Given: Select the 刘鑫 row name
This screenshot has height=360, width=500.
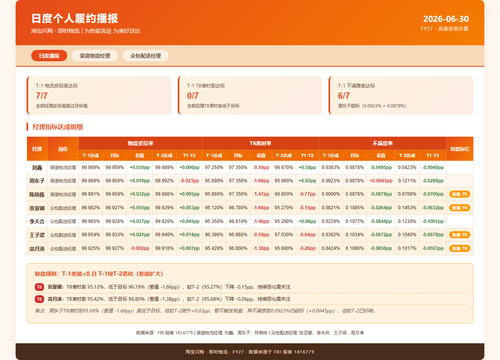Looking at the screenshot, I should [x=37, y=168].
